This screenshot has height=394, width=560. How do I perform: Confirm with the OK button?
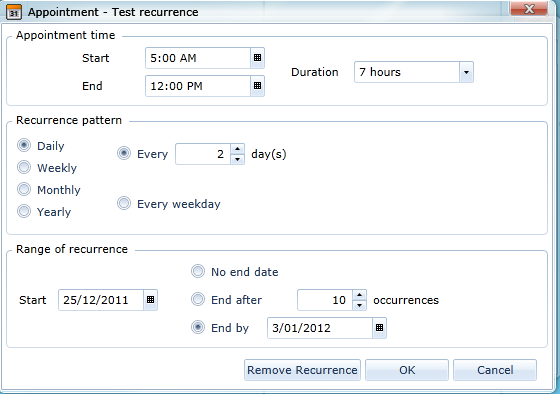point(407,370)
